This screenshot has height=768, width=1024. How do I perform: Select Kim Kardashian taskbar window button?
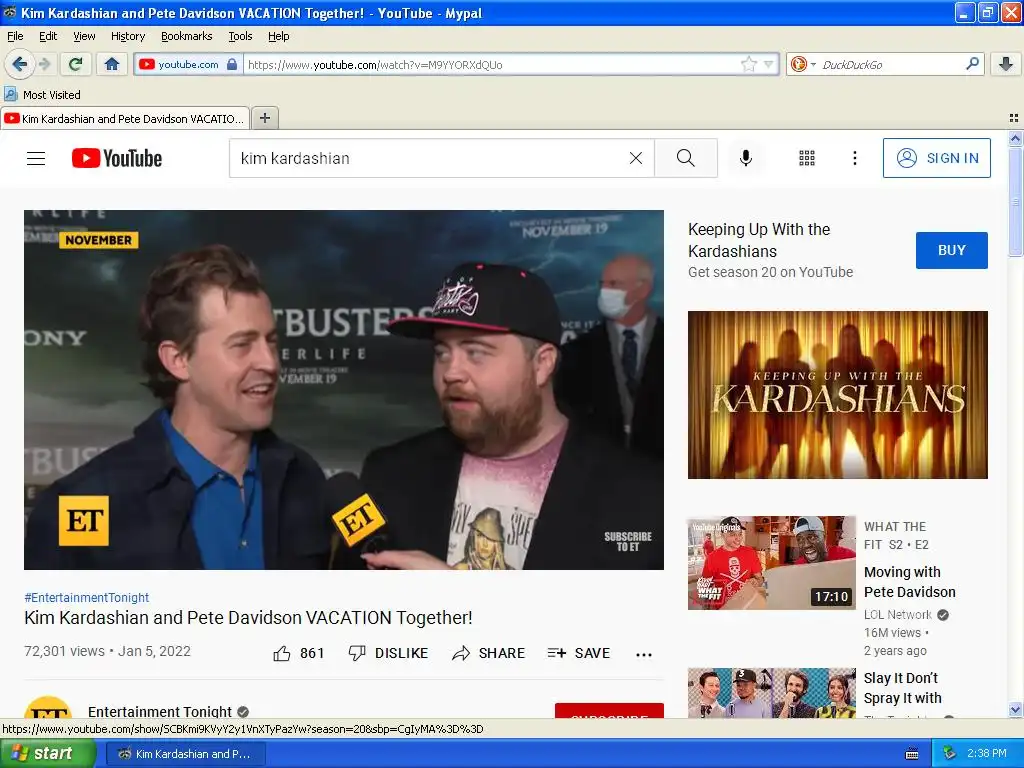(x=185, y=754)
